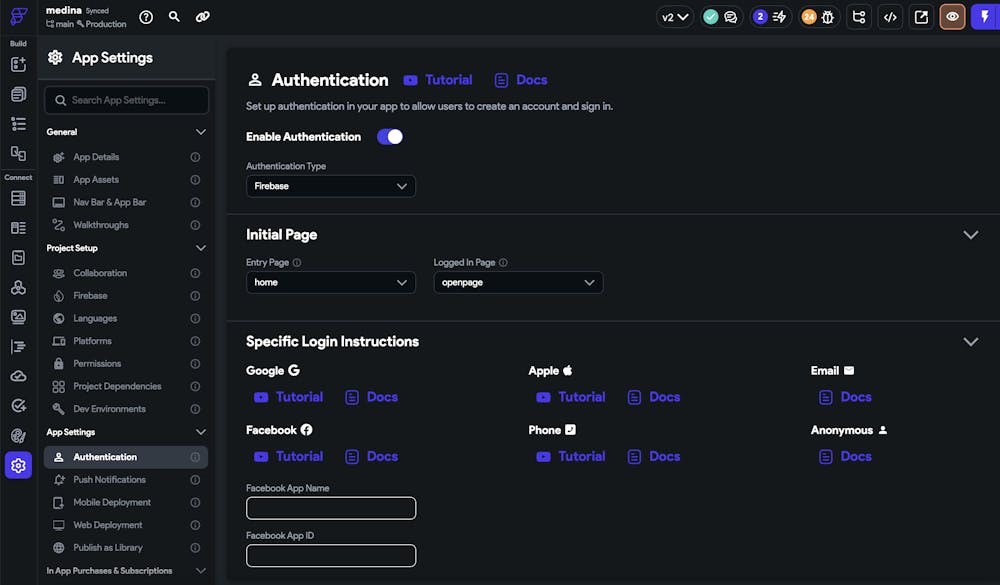Select Firebase in Project Setup
Viewport: 1000px width, 585px height.
pyautogui.click(x=90, y=296)
